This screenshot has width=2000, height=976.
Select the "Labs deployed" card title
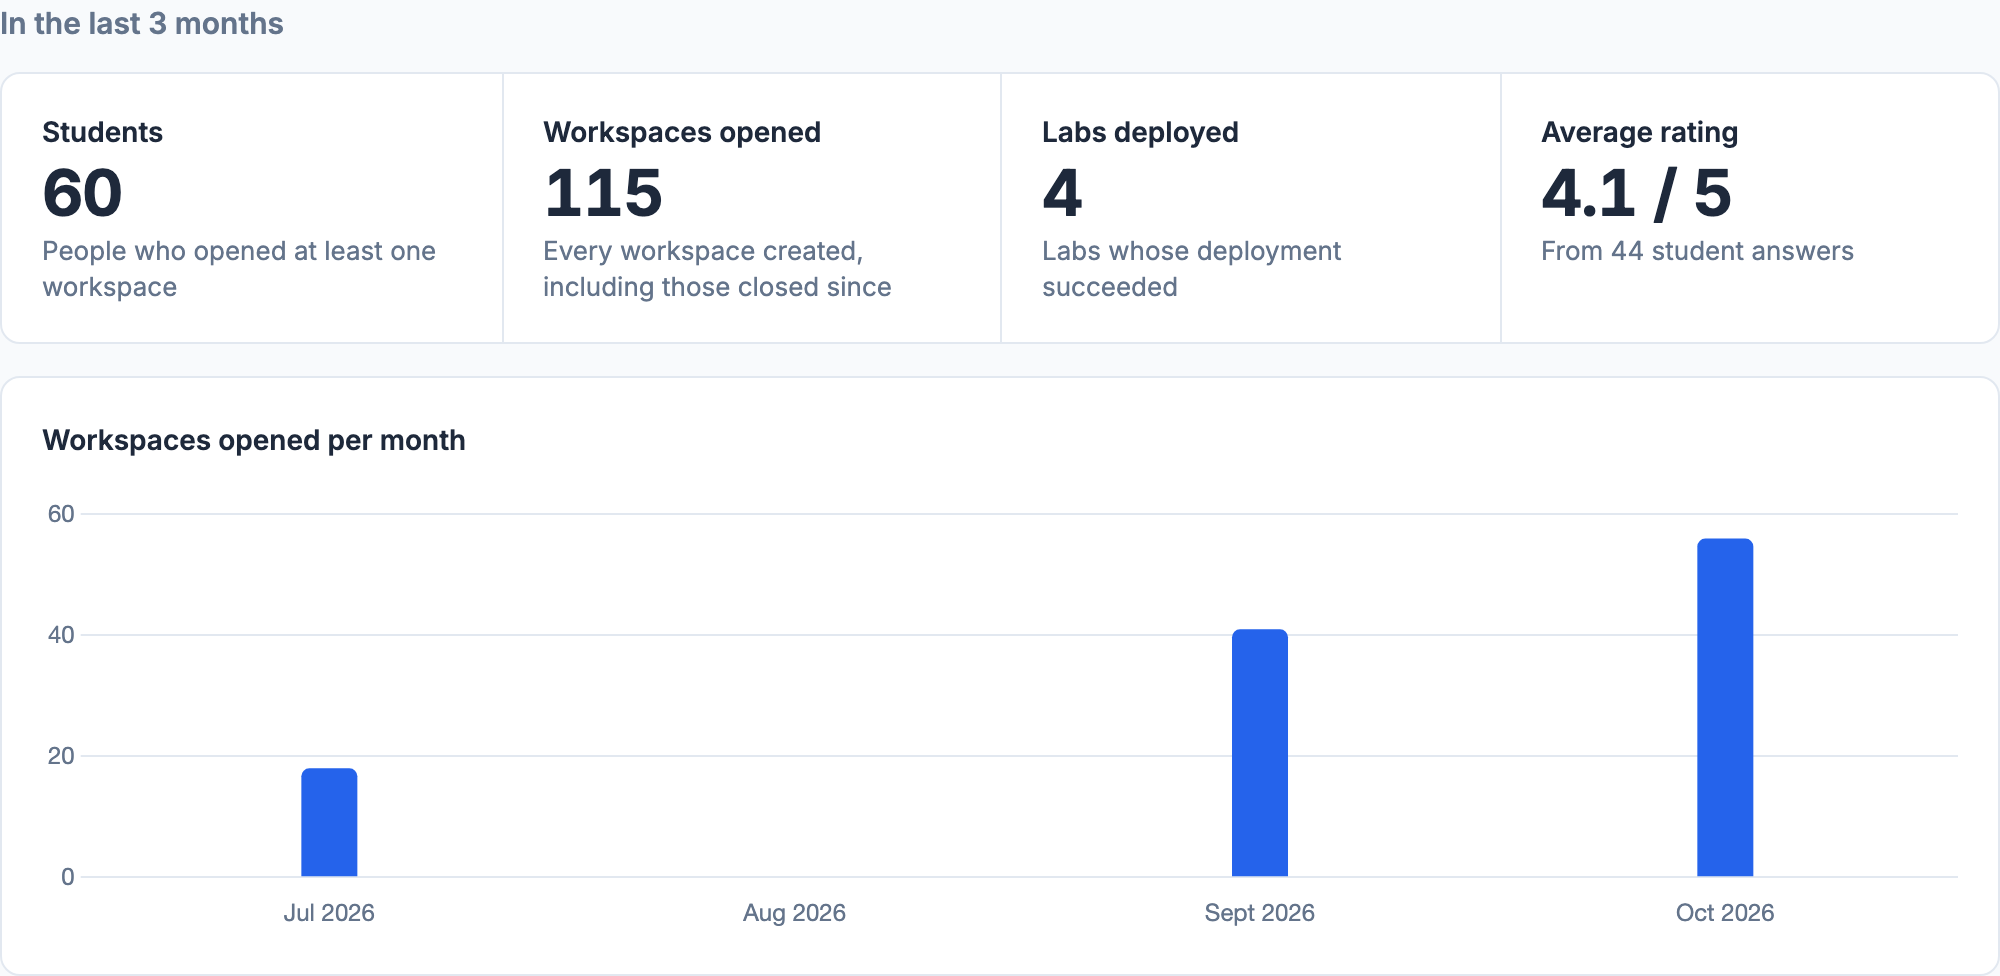(1140, 132)
